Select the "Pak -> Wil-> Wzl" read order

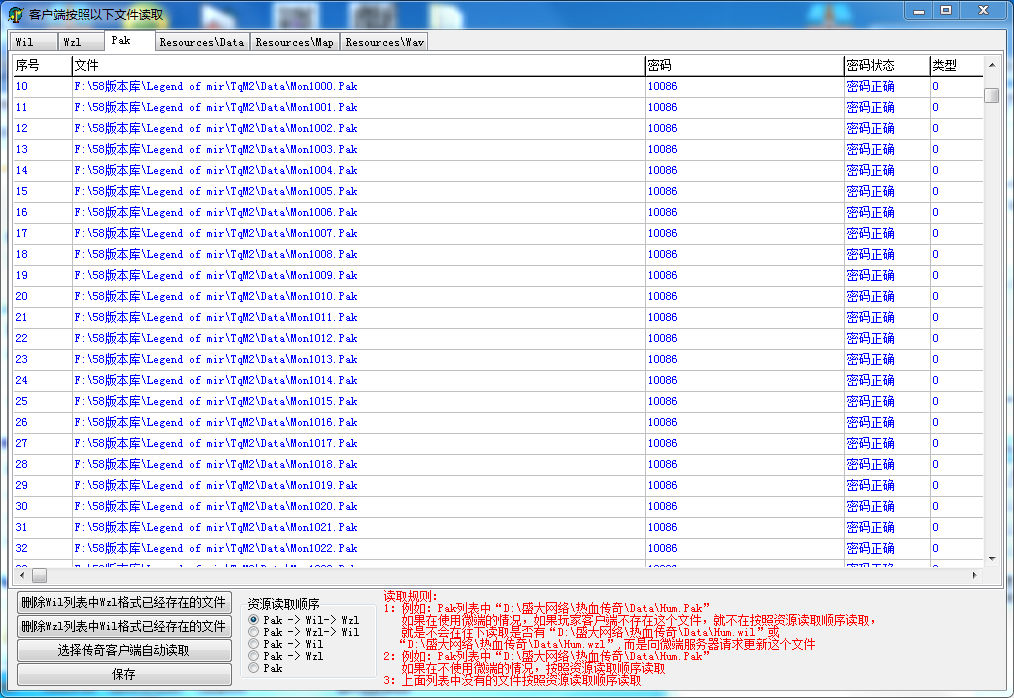pos(254,620)
